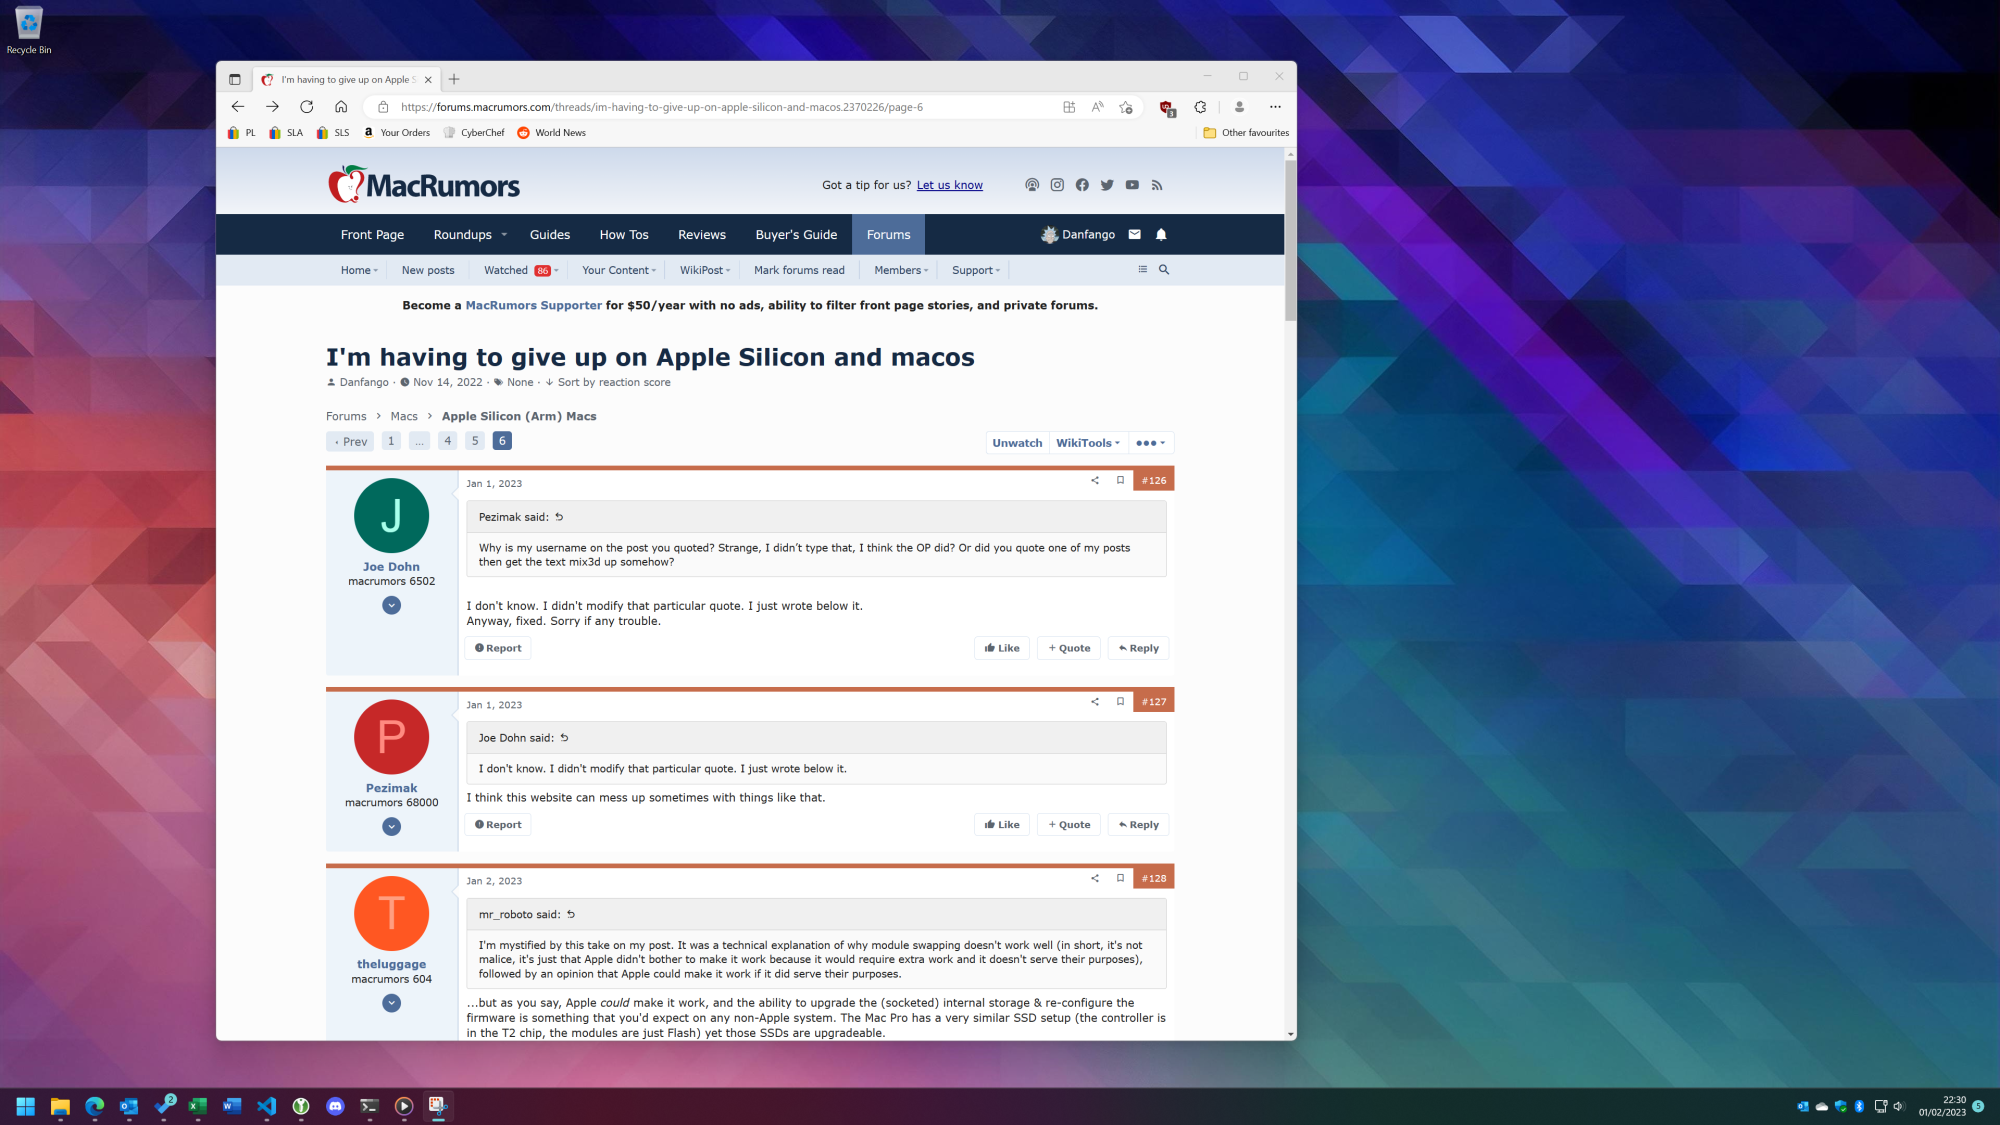Click the Instagram icon in header
The height and width of the screenshot is (1125, 2000).
pos(1057,185)
